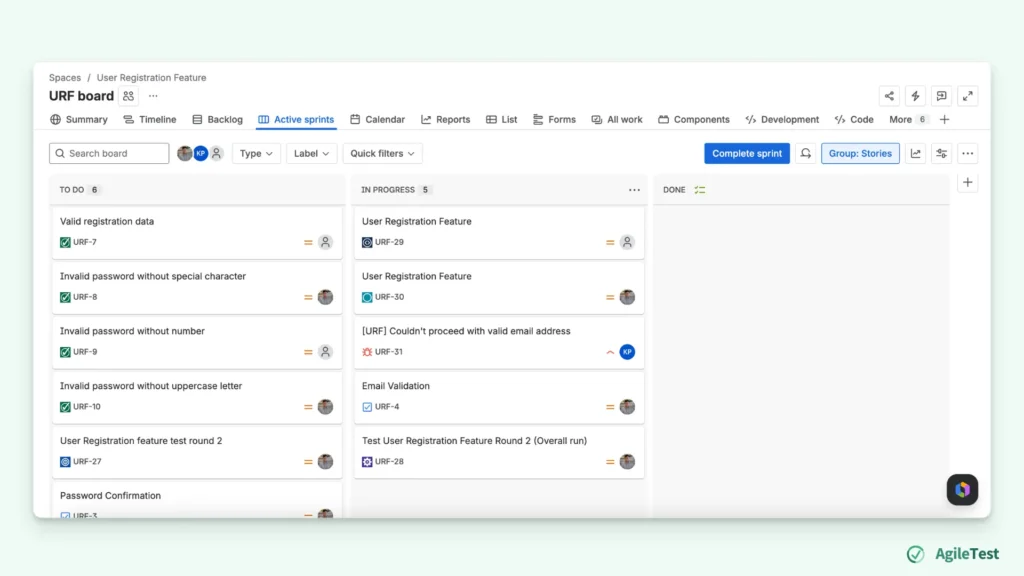The image size is (1024, 576).
Task: Open In Progress column ellipsis menu
Action: coord(634,190)
